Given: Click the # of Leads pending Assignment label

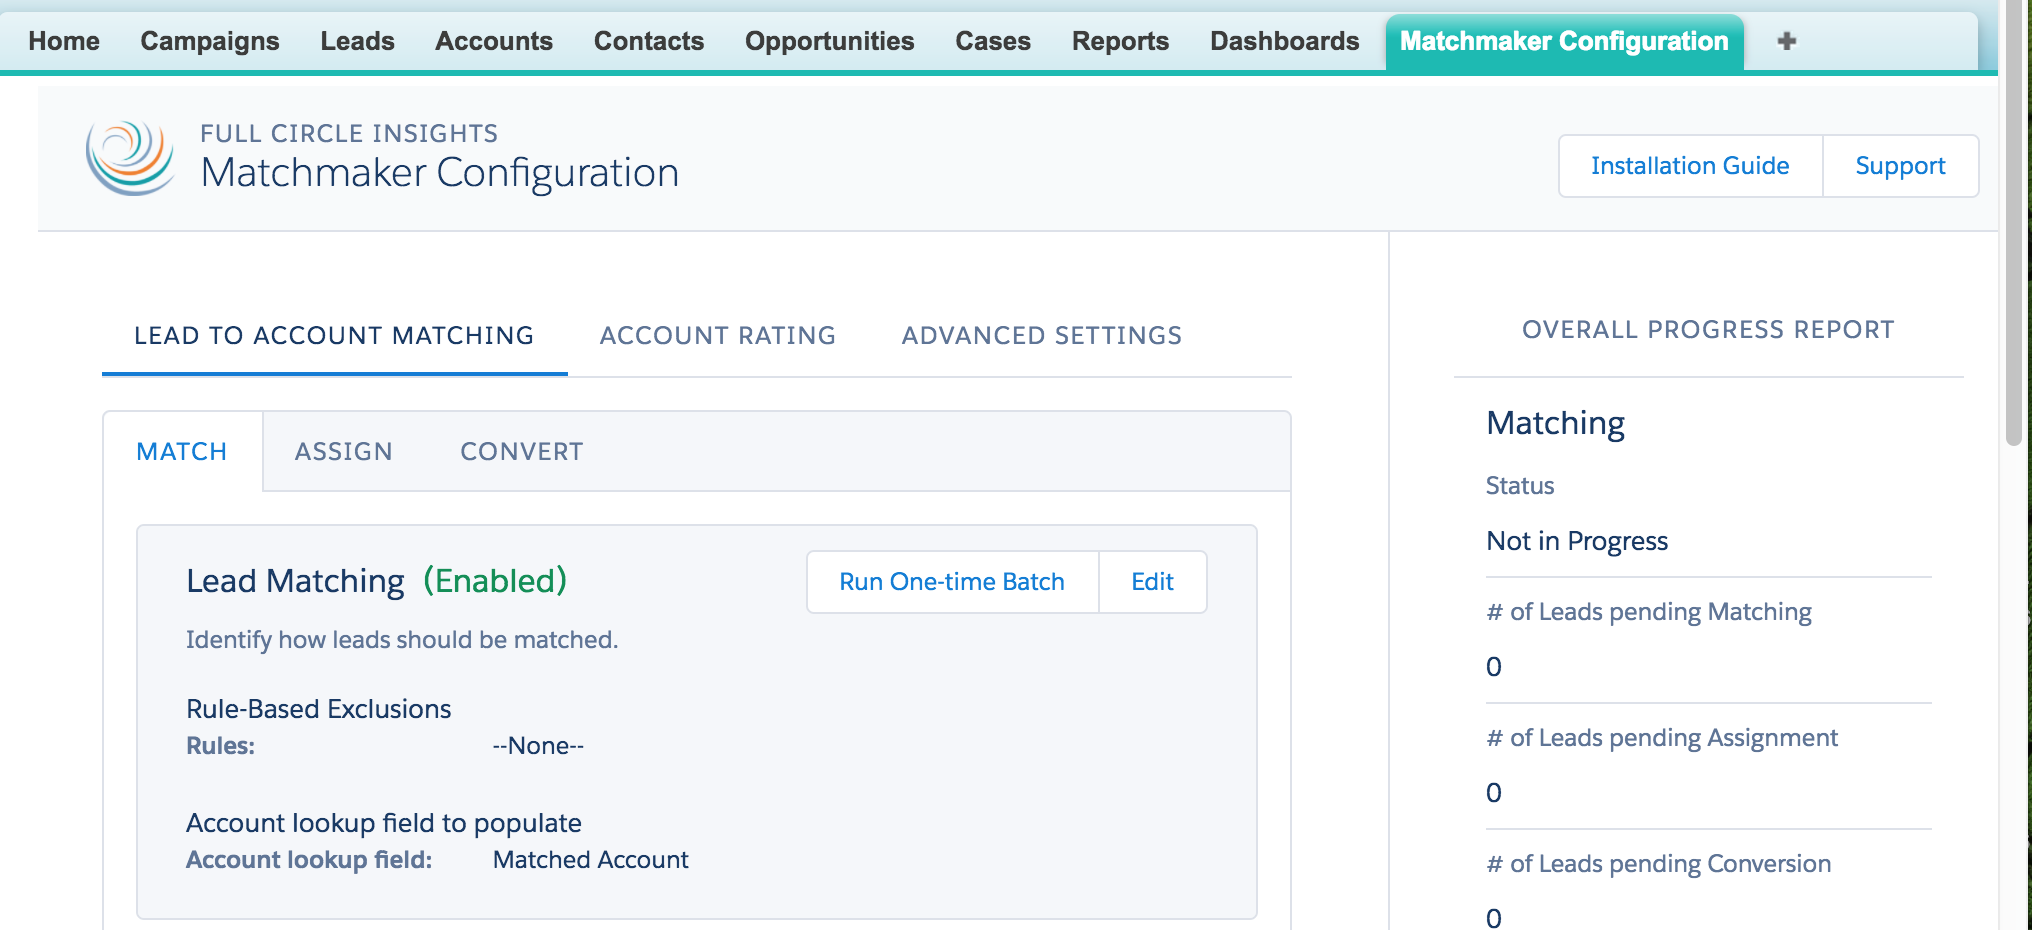Looking at the screenshot, I should [x=1662, y=738].
